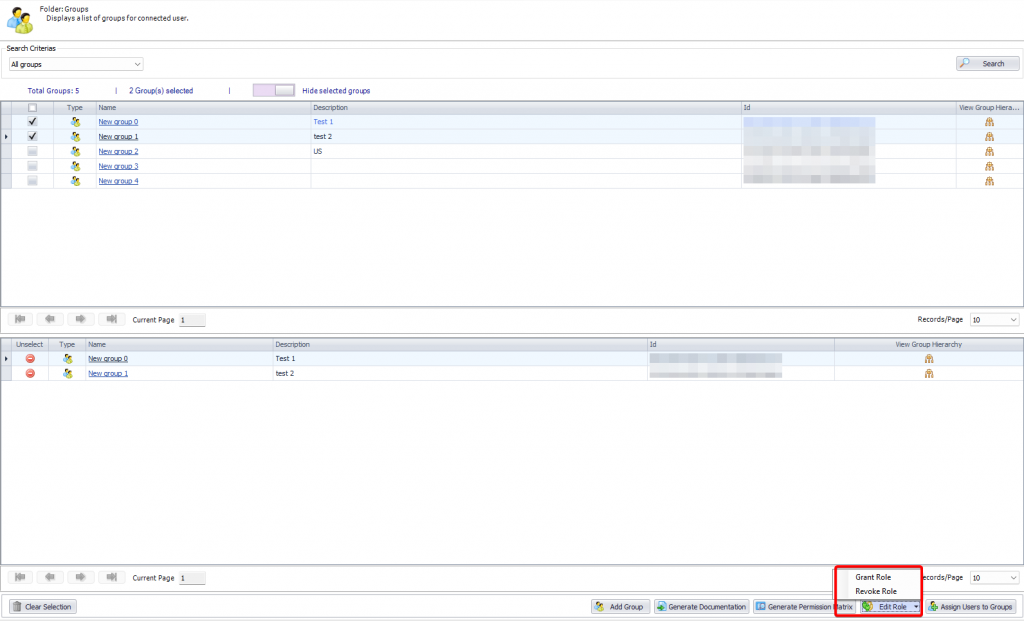Click red unselect icon for New group 0
This screenshot has width=1024, height=621.
[30, 358]
